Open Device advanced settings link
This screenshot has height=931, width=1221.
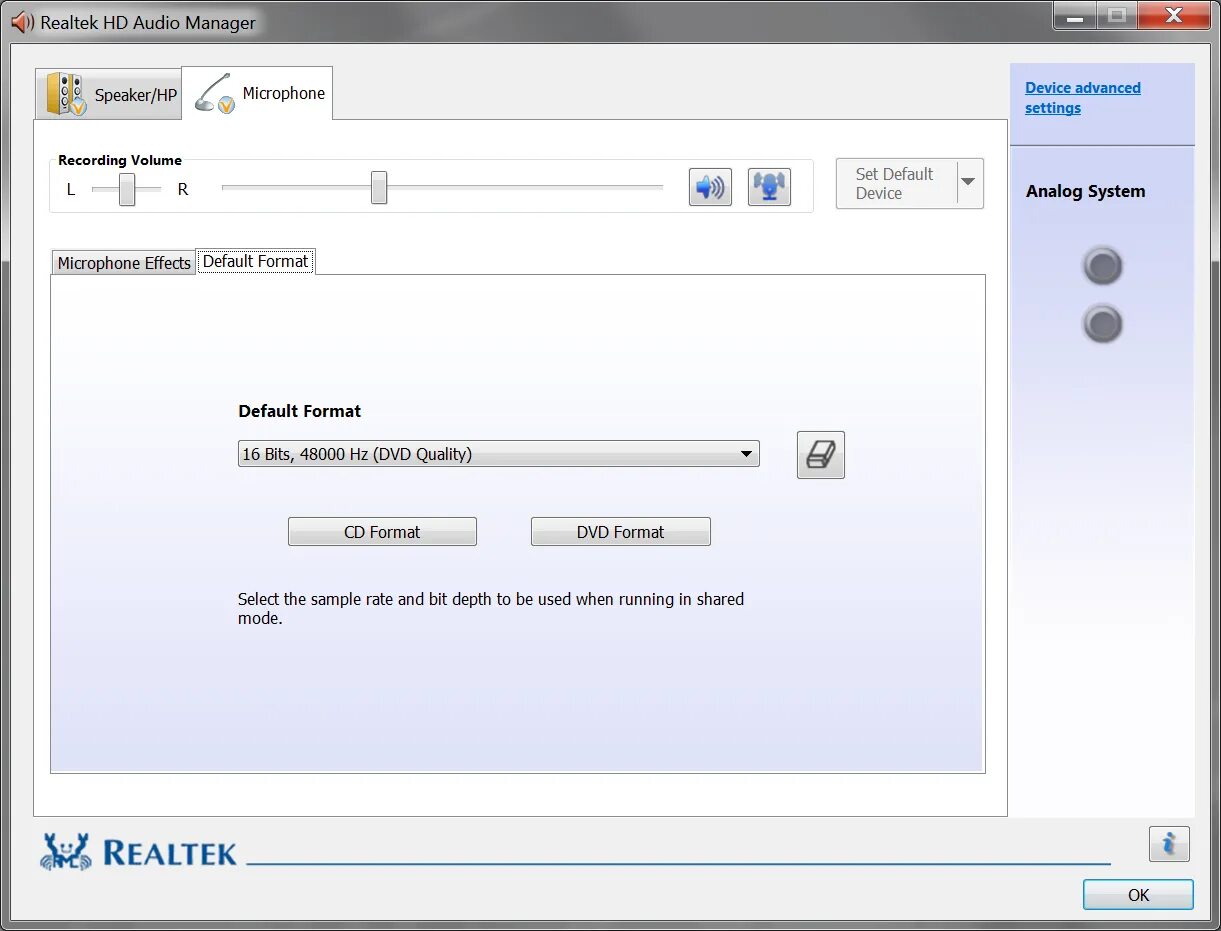[x=1082, y=98]
